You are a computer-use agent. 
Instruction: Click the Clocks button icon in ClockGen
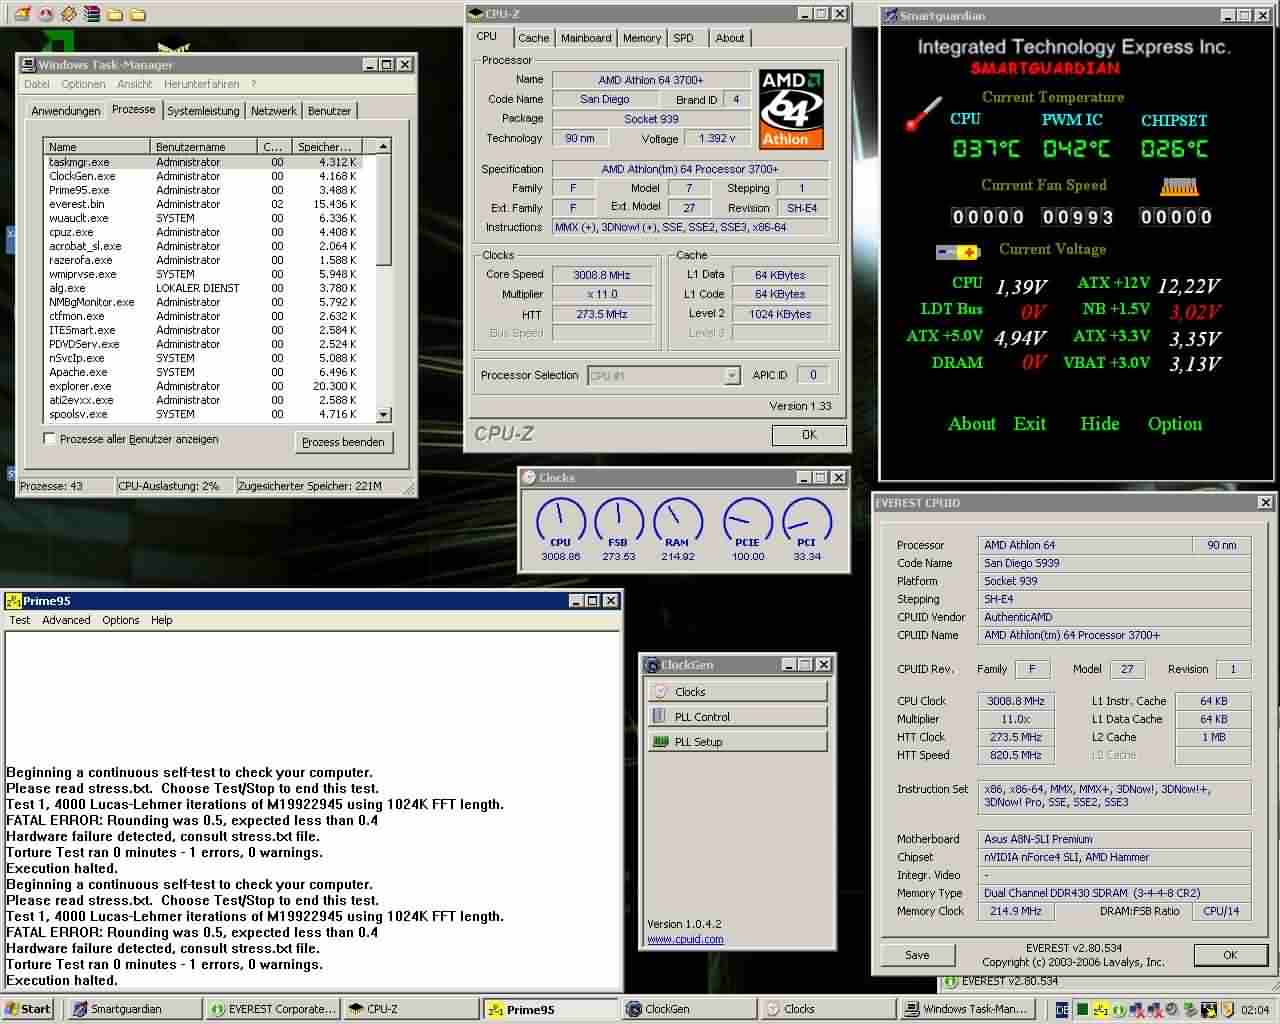tap(661, 692)
